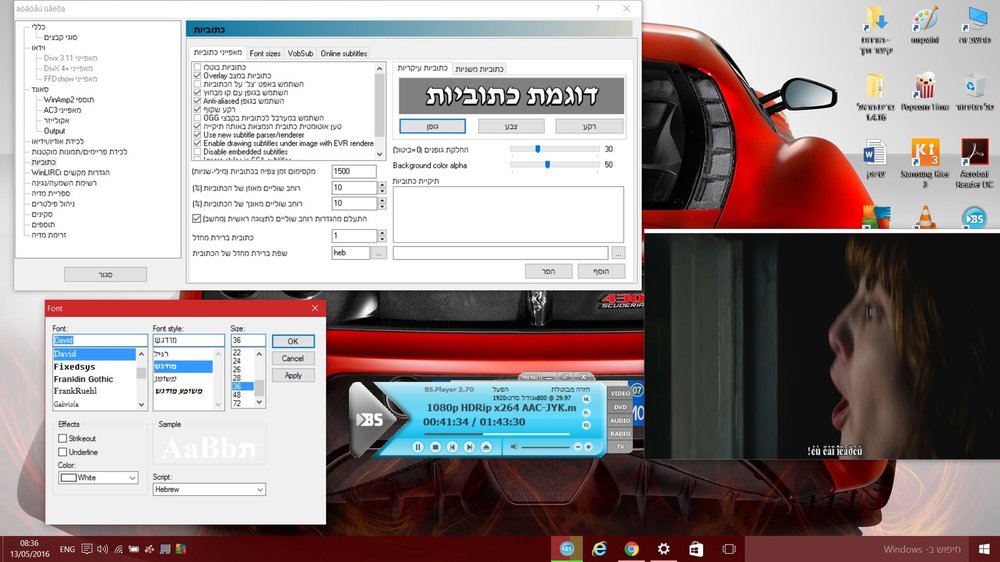The height and width of the screenshot is (562, 1000).
Task: Toggle the Overlay subtitles checkbox
Action: tap(198, 75)
